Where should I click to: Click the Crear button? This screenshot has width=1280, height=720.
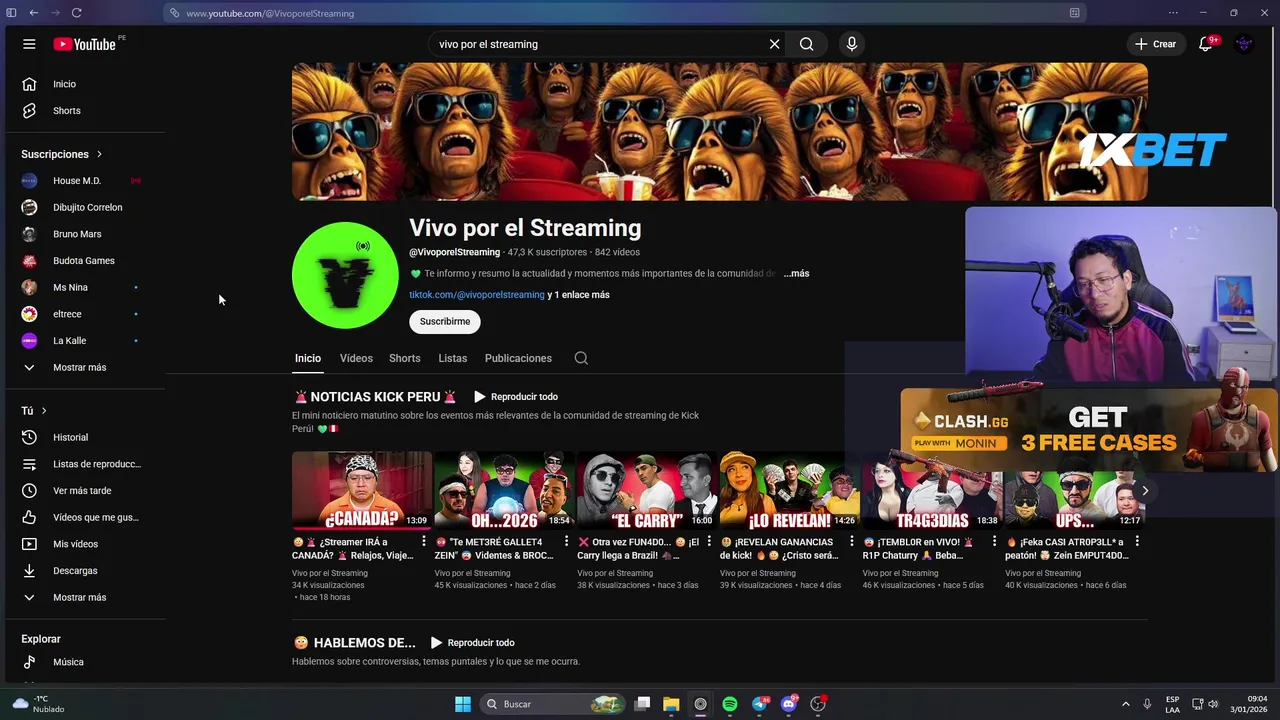click(1154, 44)
